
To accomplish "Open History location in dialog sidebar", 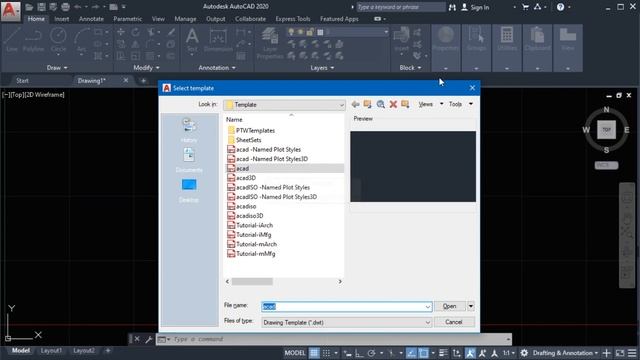I will click(189, 130).
